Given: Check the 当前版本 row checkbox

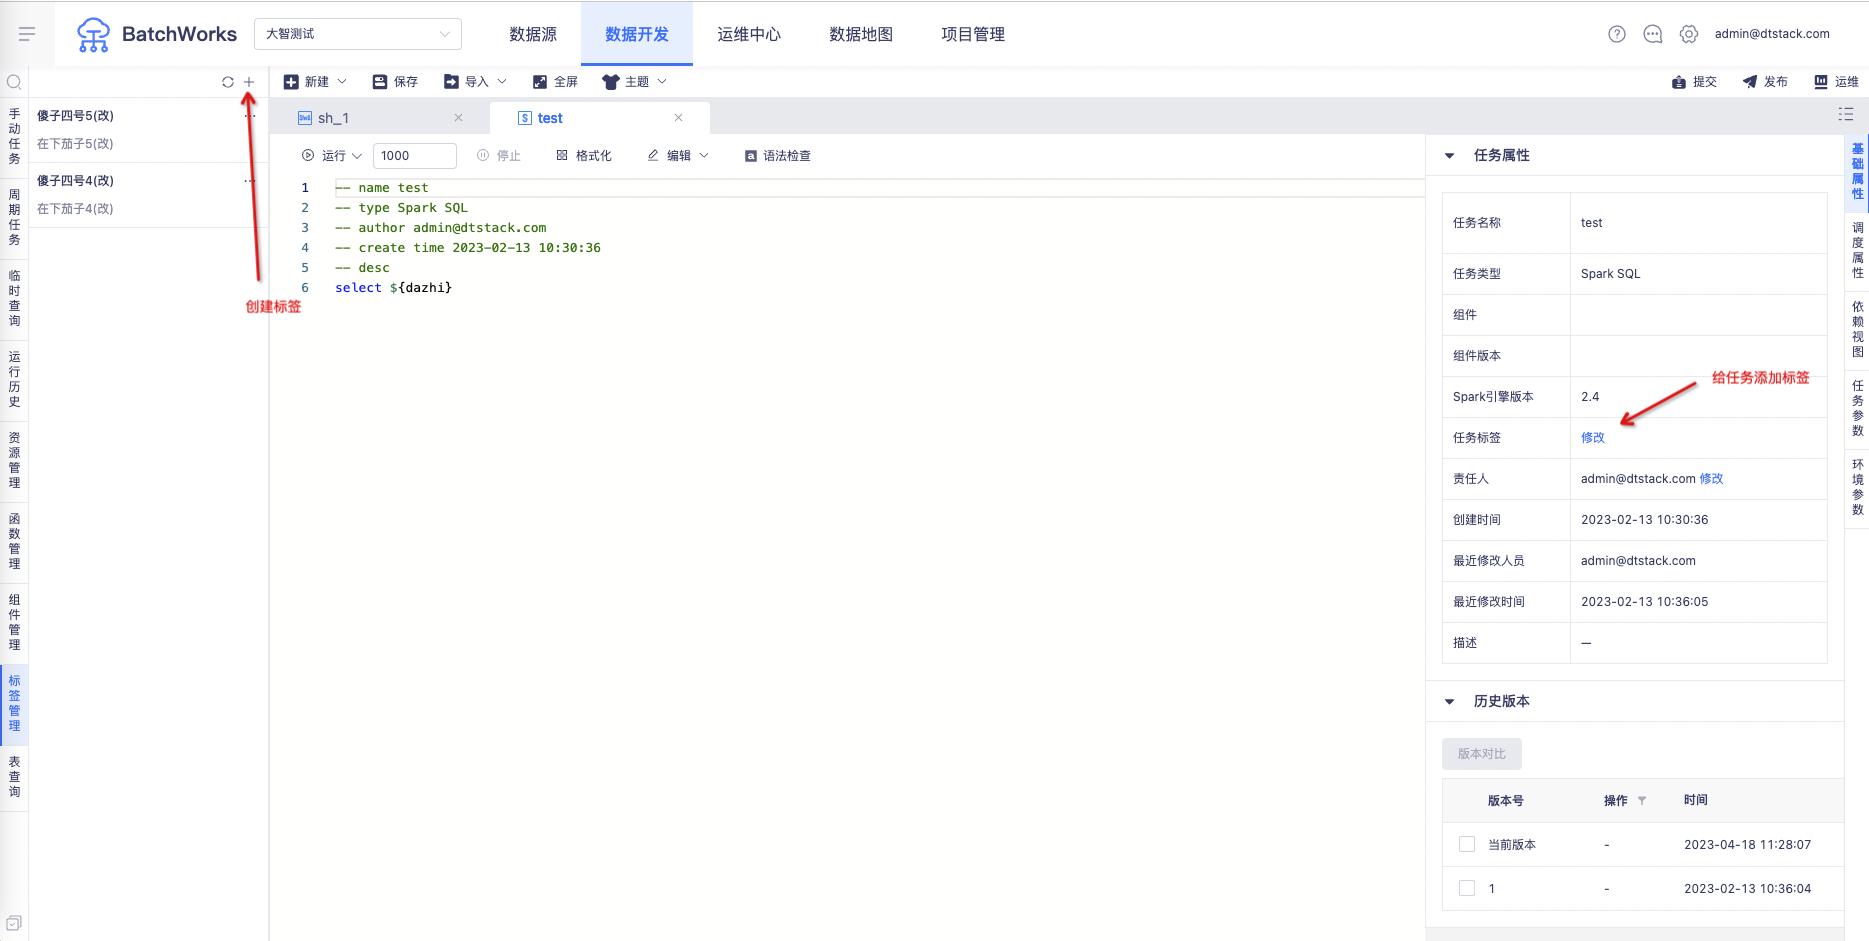Looking at the screenshot, I should coord(1467,844).
